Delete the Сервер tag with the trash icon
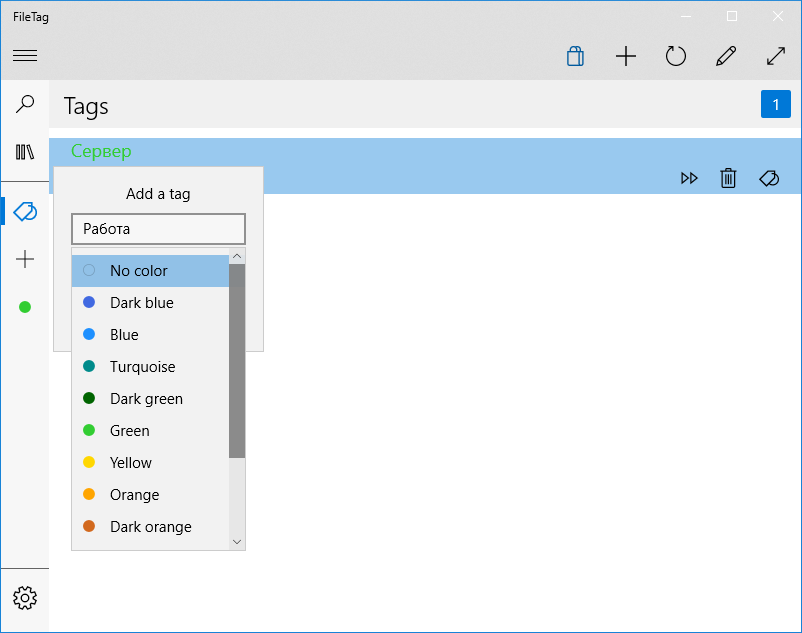Viewport: 802px width, 633px height. (x=728, y=178)
